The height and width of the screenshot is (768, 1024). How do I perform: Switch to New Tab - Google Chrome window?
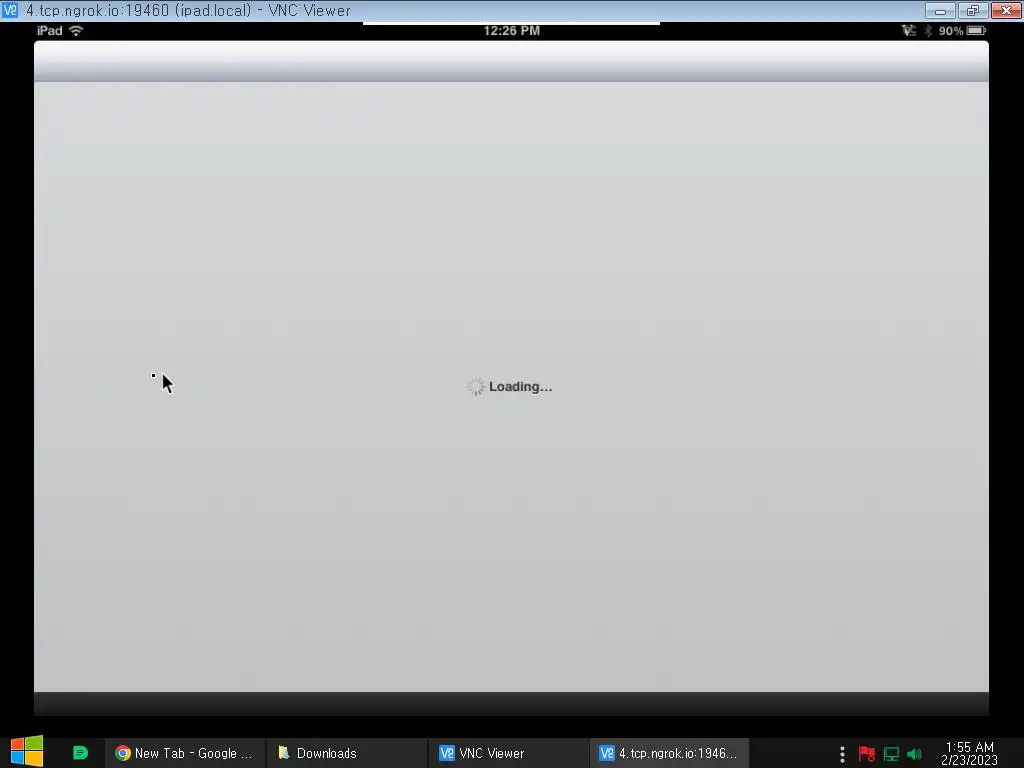tap(184, 753)
